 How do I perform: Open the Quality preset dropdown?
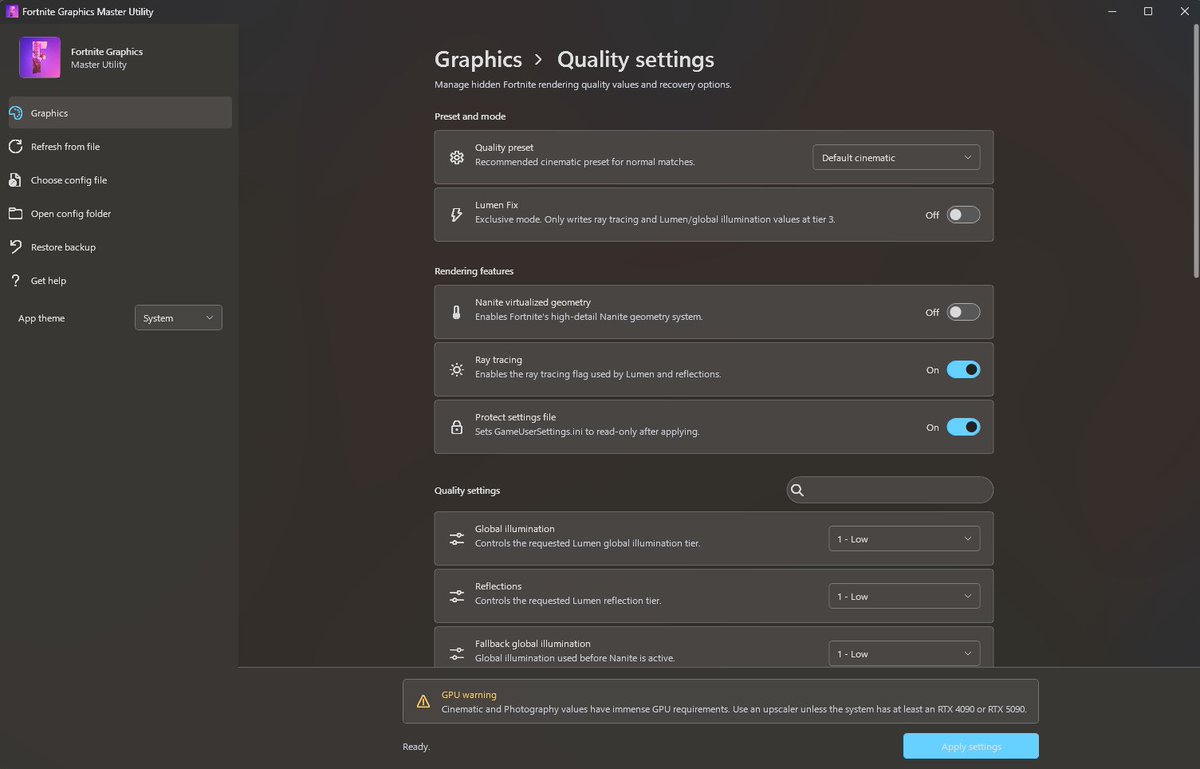pyautogui.click(x=896, y=157)
